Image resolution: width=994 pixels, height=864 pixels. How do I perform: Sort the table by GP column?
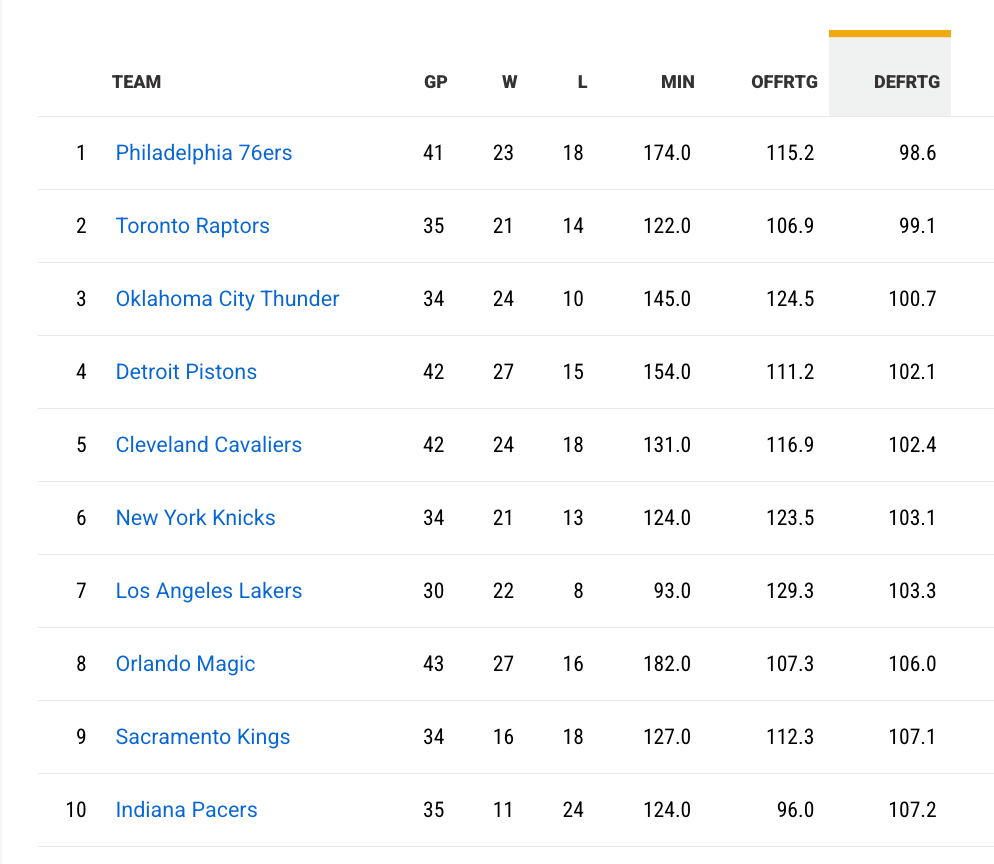point(435,82)
